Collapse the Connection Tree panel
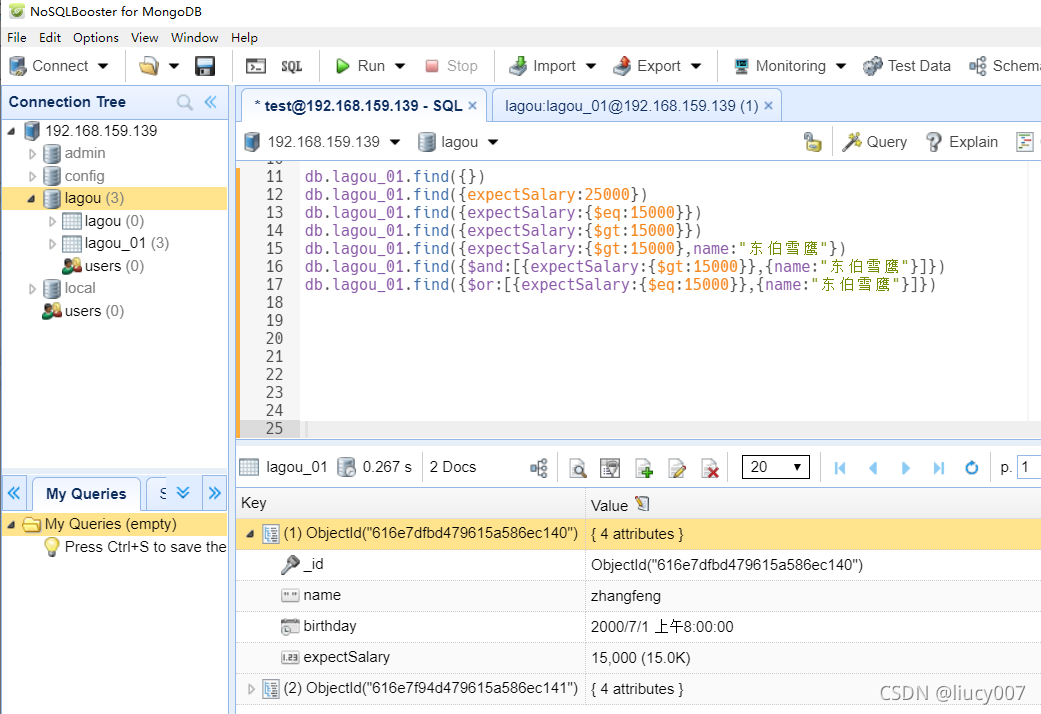 (210, 102)
